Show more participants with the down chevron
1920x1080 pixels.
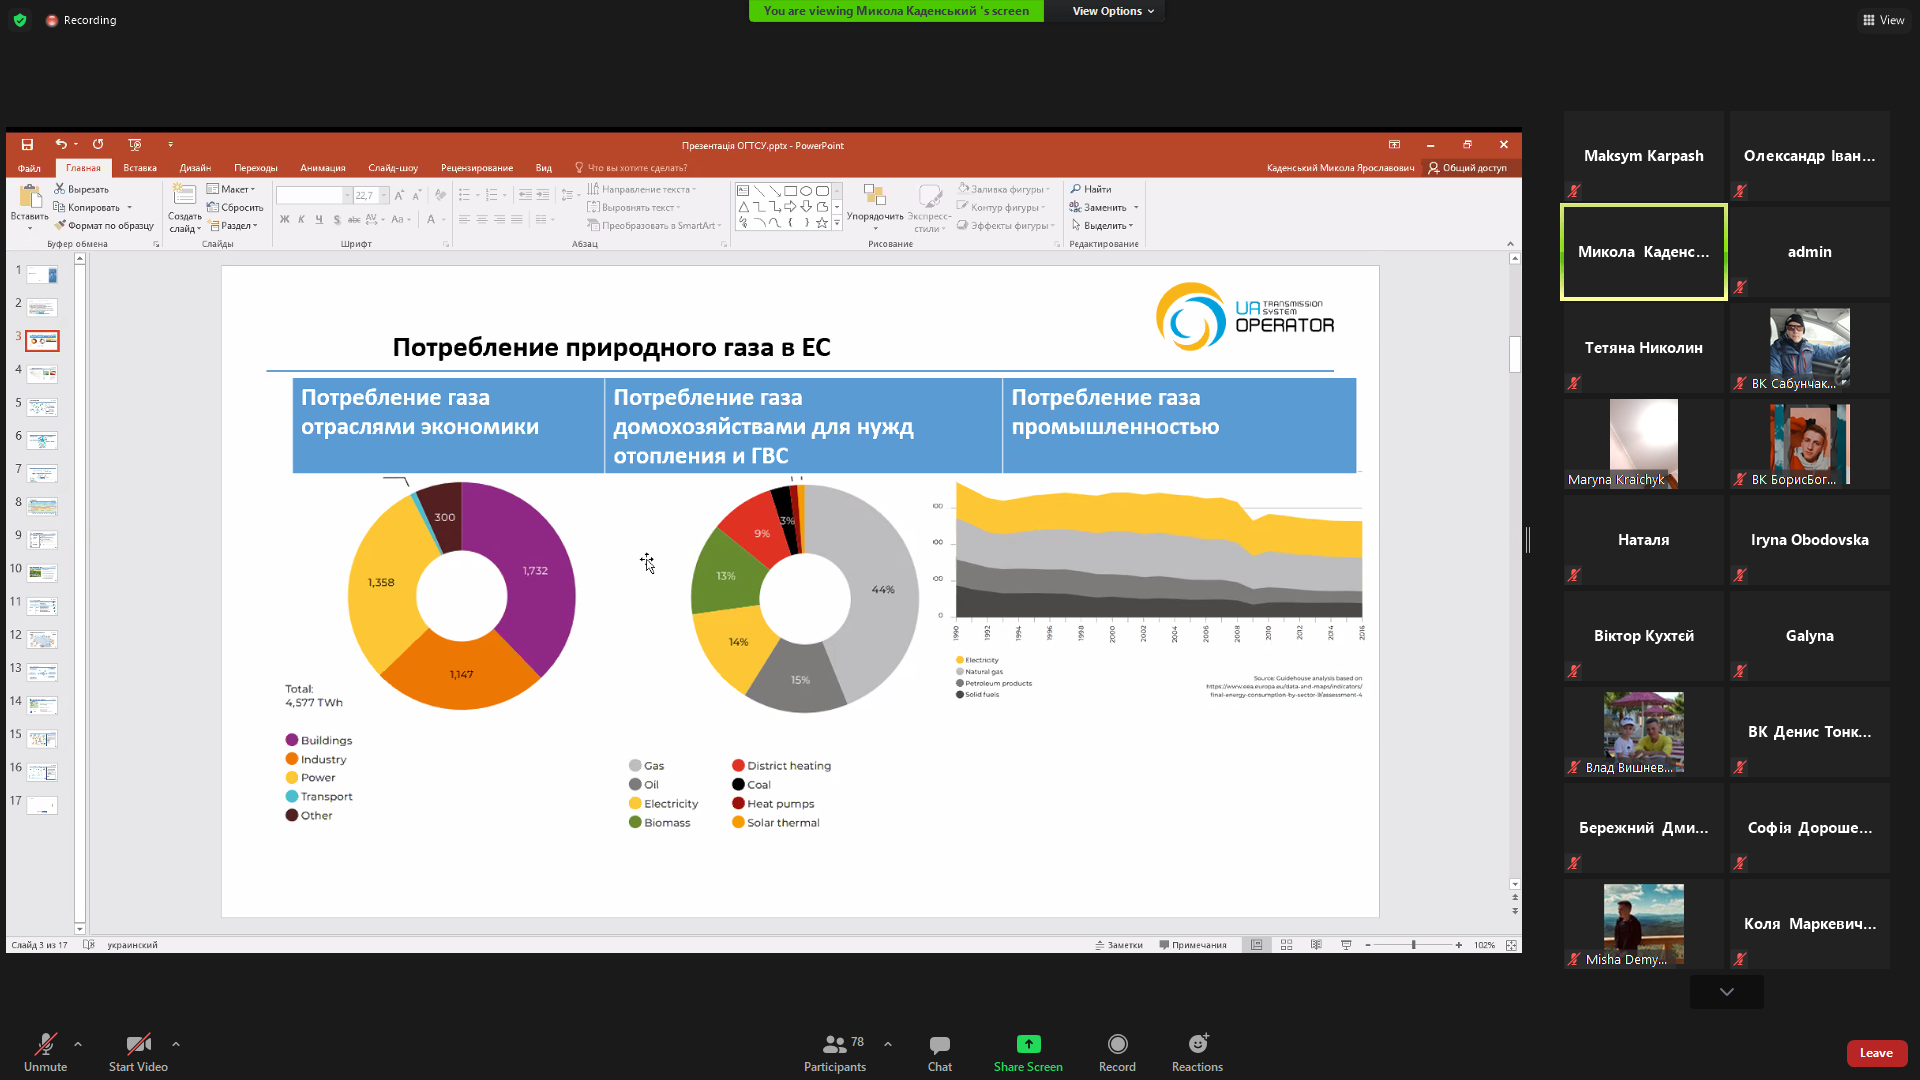[1727, 992]
